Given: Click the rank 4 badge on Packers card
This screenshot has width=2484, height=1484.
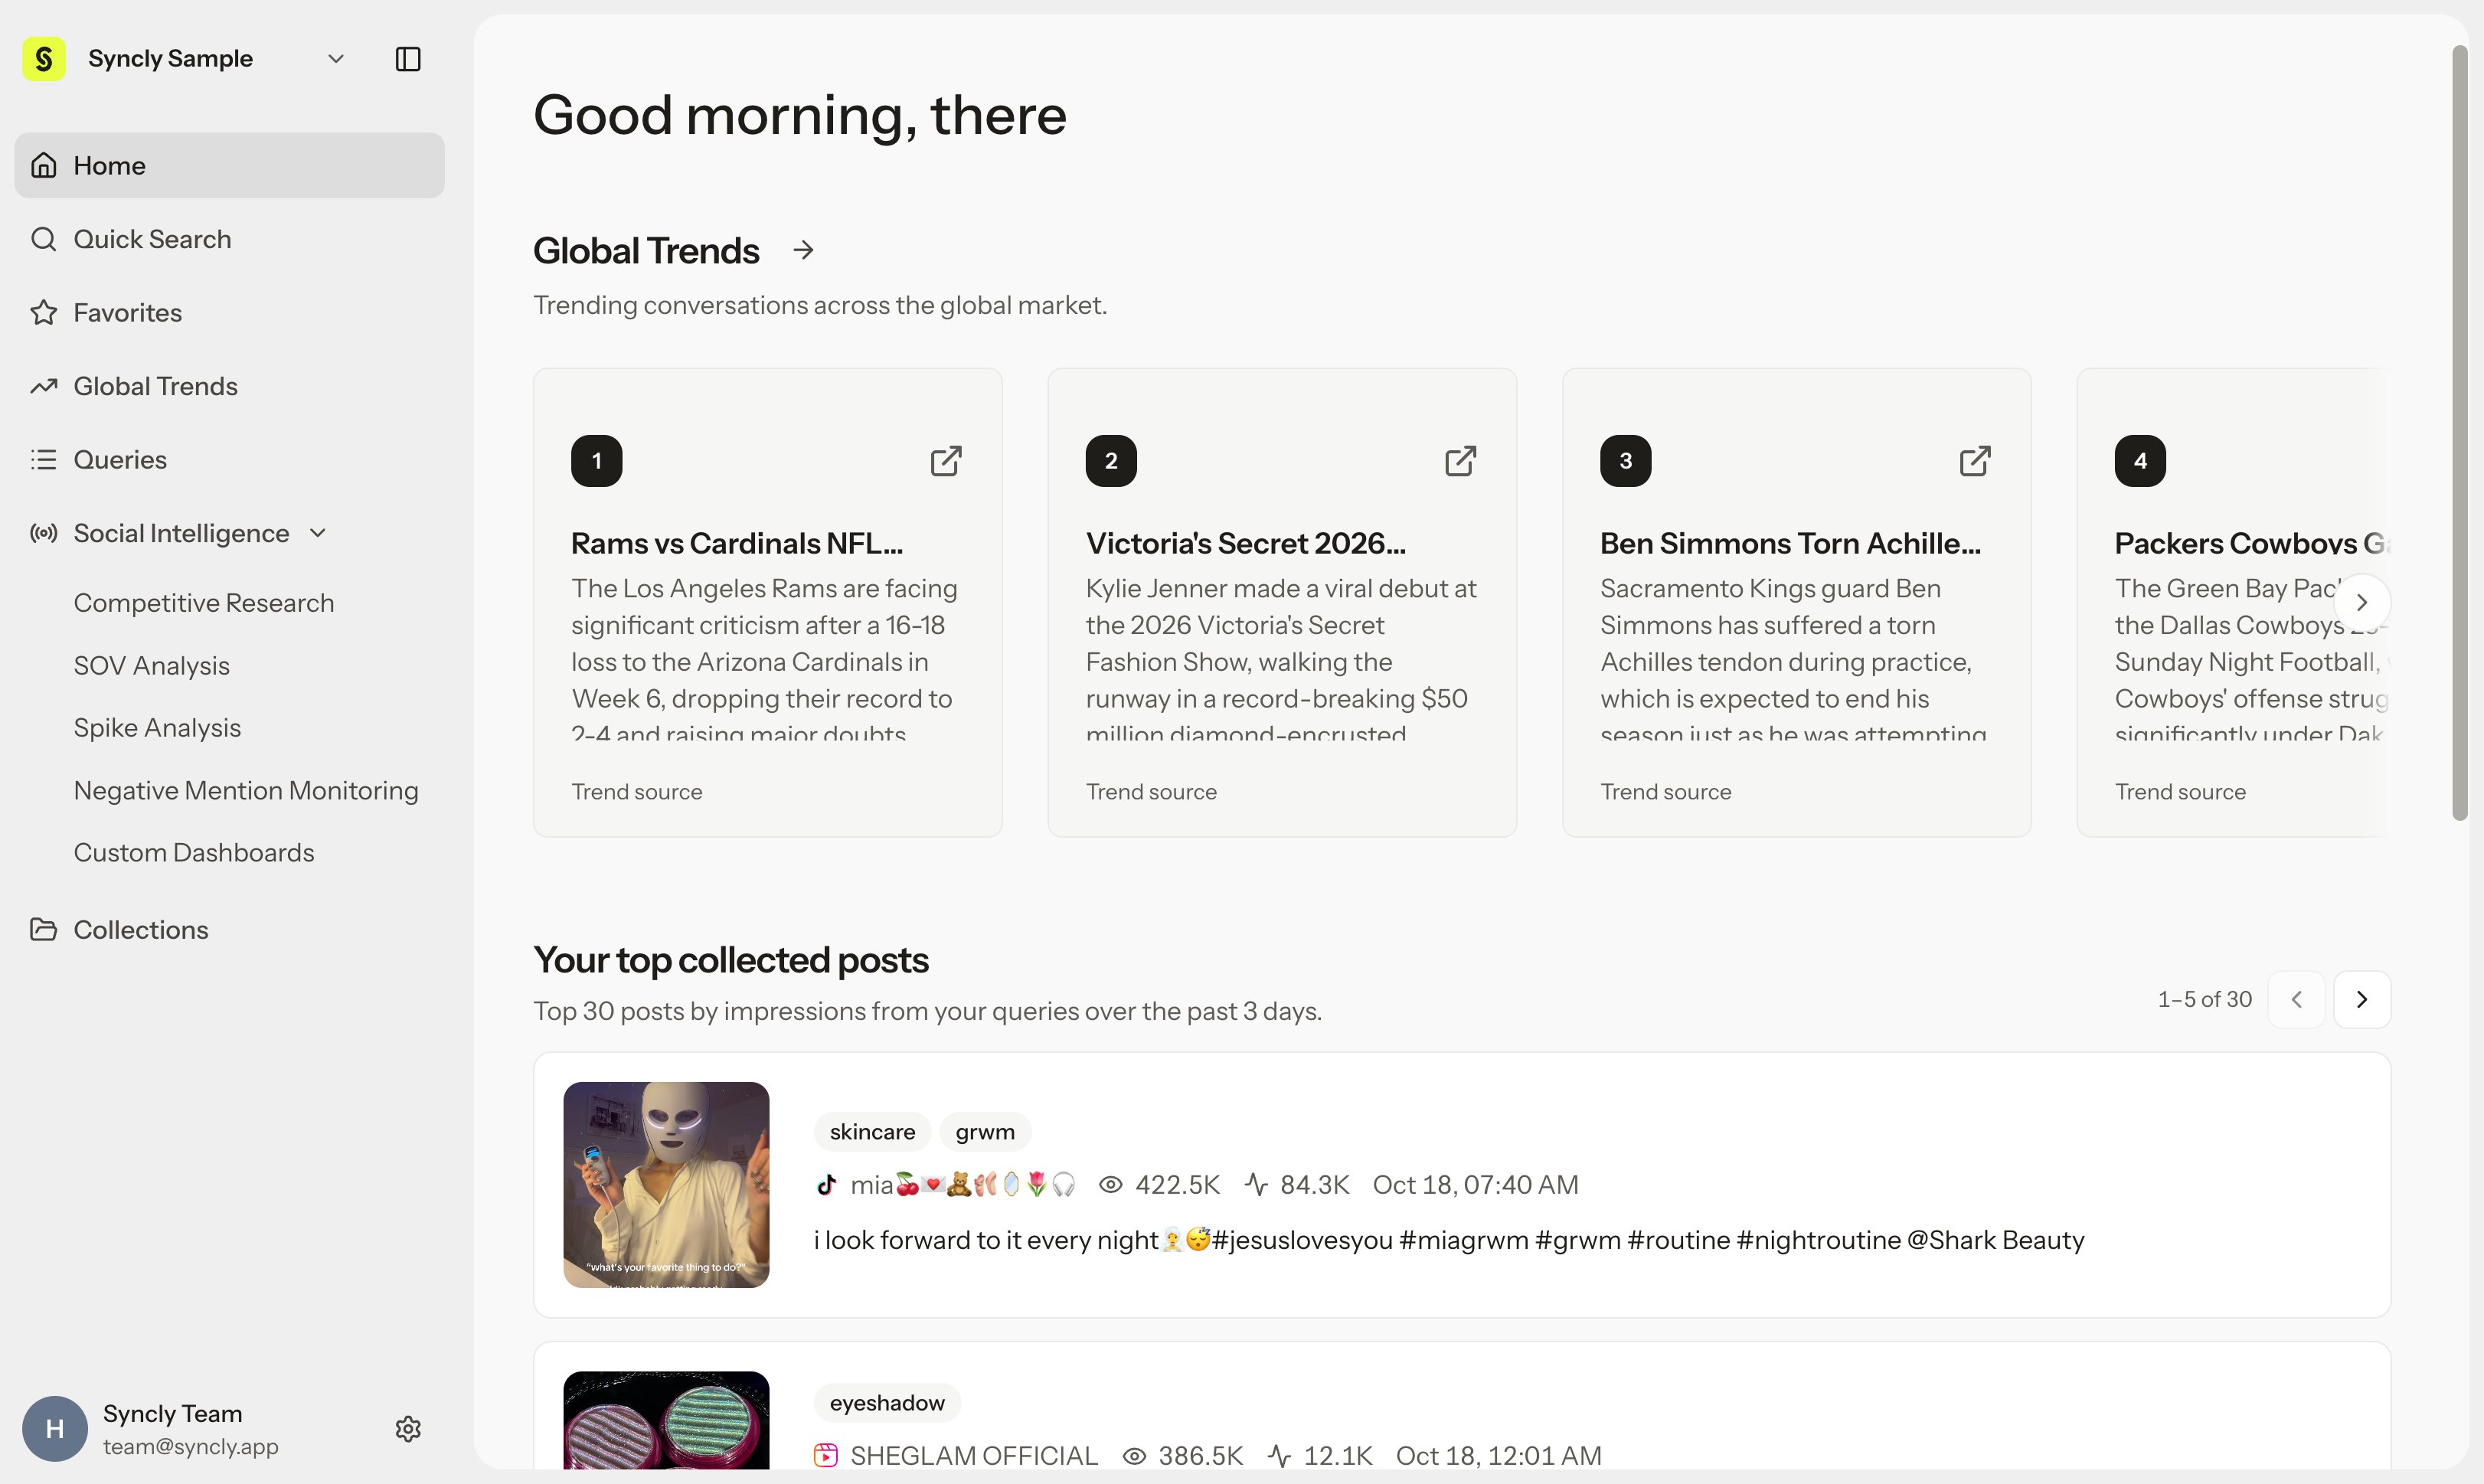Looking at the screenshot, I should pos(2140,461).
